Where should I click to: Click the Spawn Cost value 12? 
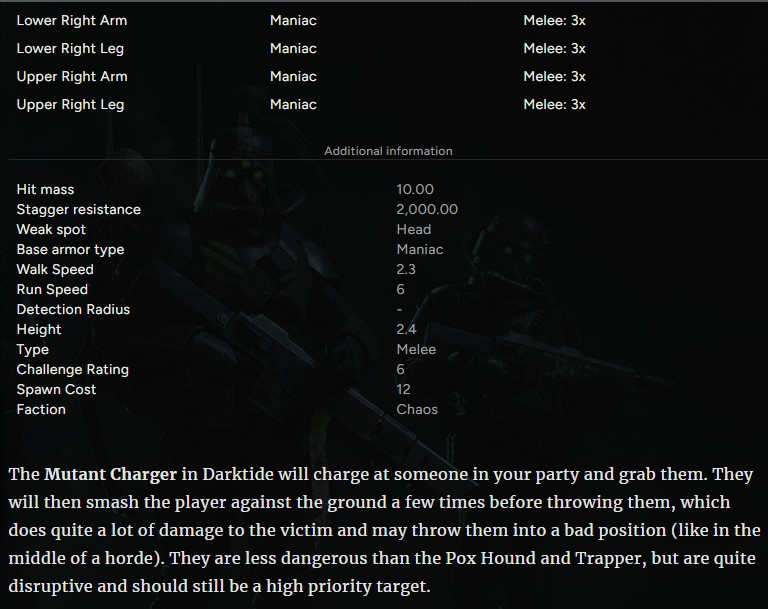(403, 389)
